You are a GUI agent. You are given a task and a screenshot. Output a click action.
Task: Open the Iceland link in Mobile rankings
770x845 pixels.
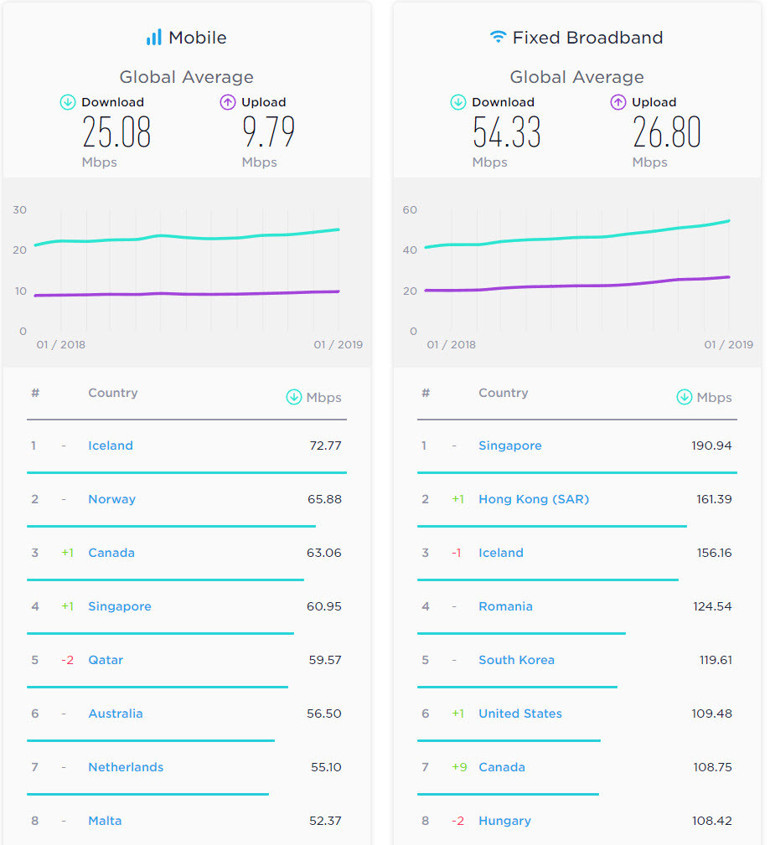[110, 446]
